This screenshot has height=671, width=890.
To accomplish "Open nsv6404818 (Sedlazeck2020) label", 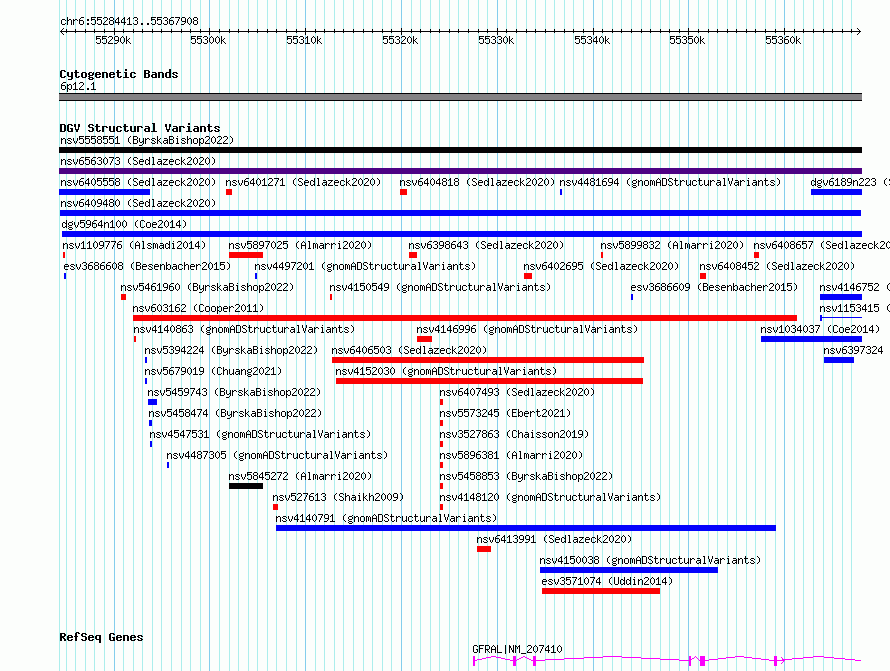I will 477,182.
